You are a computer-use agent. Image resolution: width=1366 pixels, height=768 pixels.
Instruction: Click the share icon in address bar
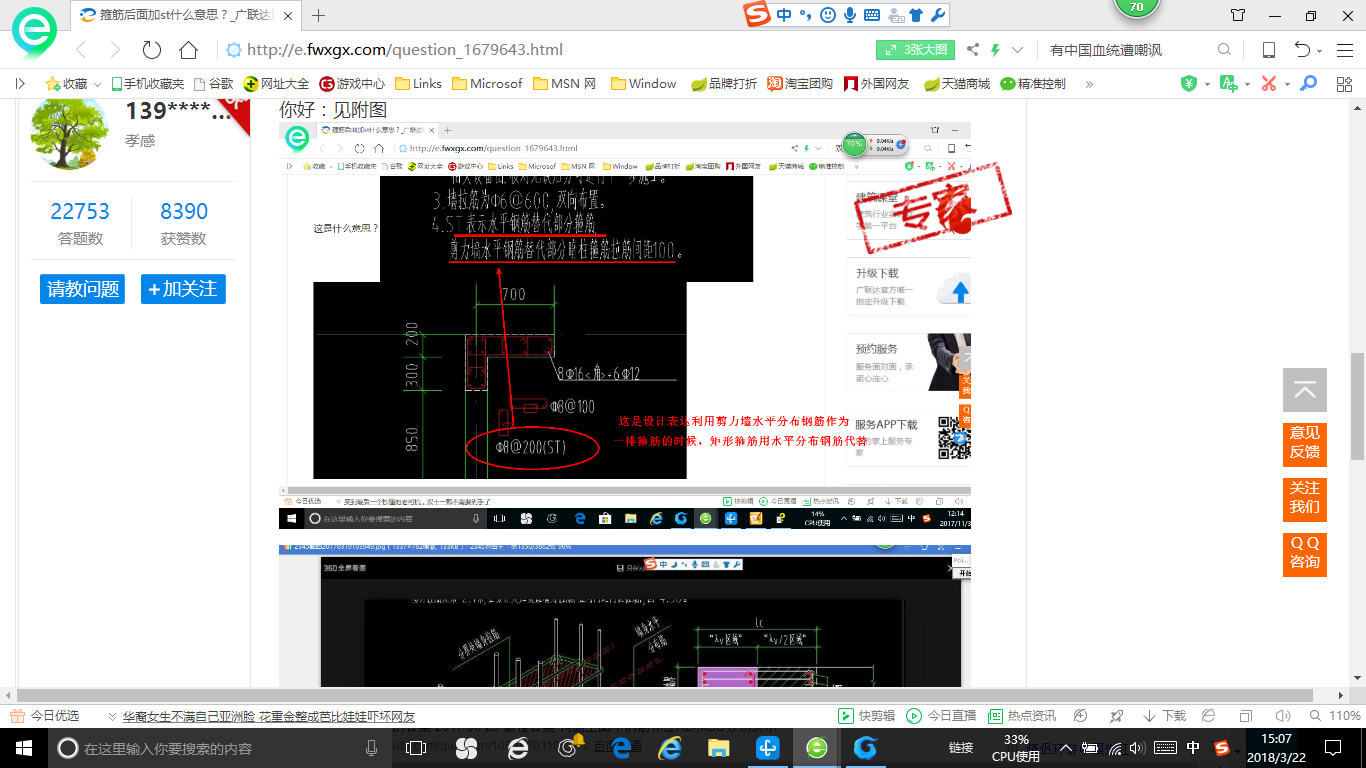(x=972, y=50)
